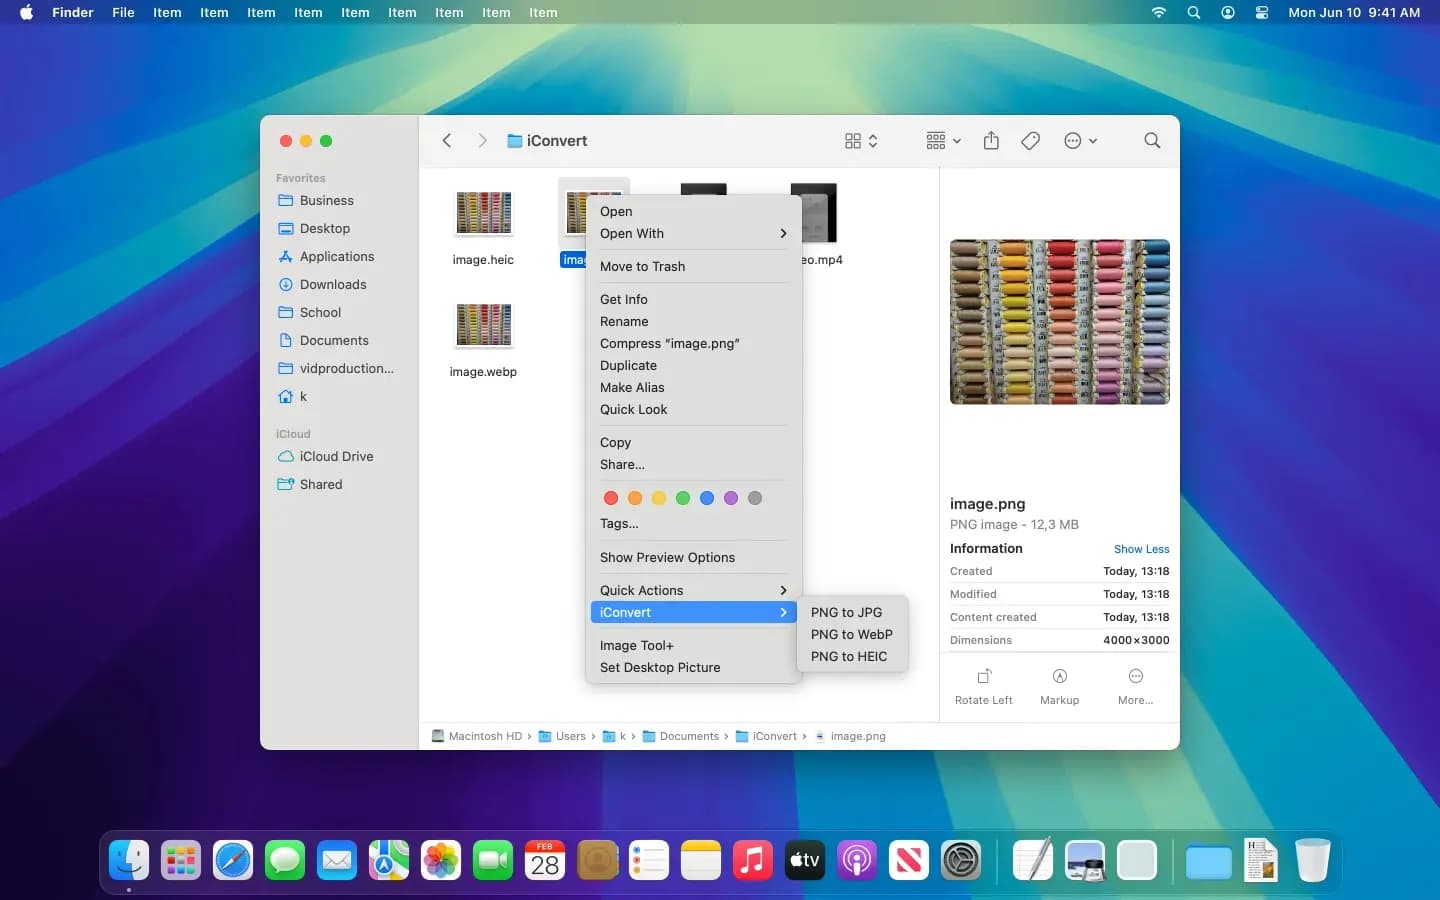The image size is (1440, 900).
Task: Choose Tags… in the context menu
Action: point(693,524)
